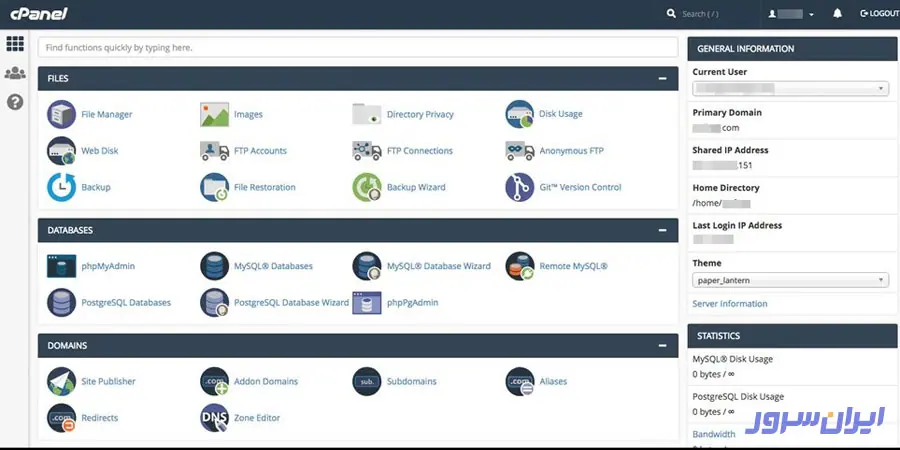900x450 pixels.
Task: Open User Manager people icon in sidebar
Action: [x=15, y=73]
